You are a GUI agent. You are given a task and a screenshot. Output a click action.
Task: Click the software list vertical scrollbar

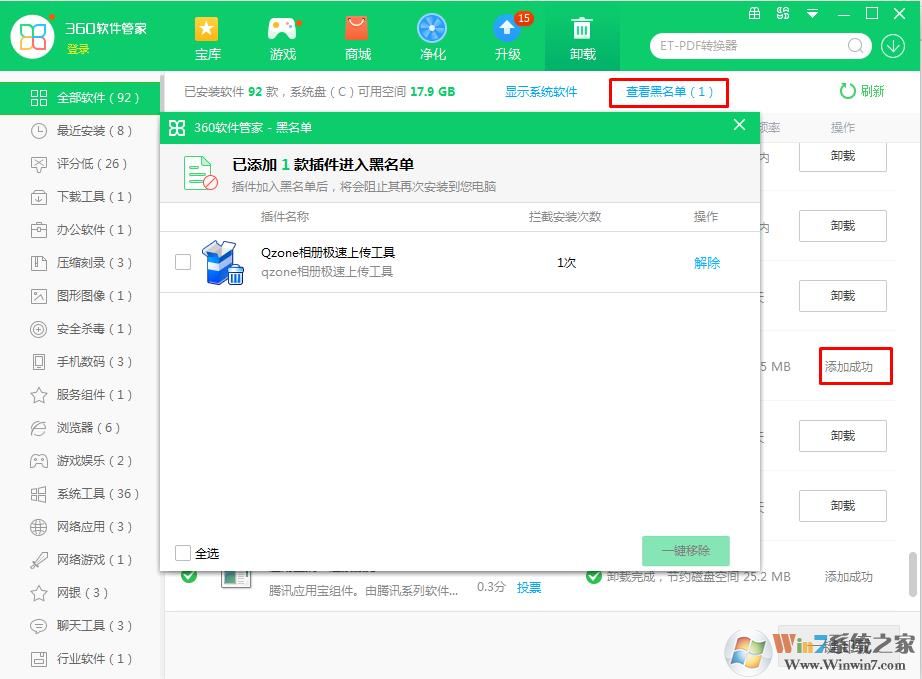[912, 574]
